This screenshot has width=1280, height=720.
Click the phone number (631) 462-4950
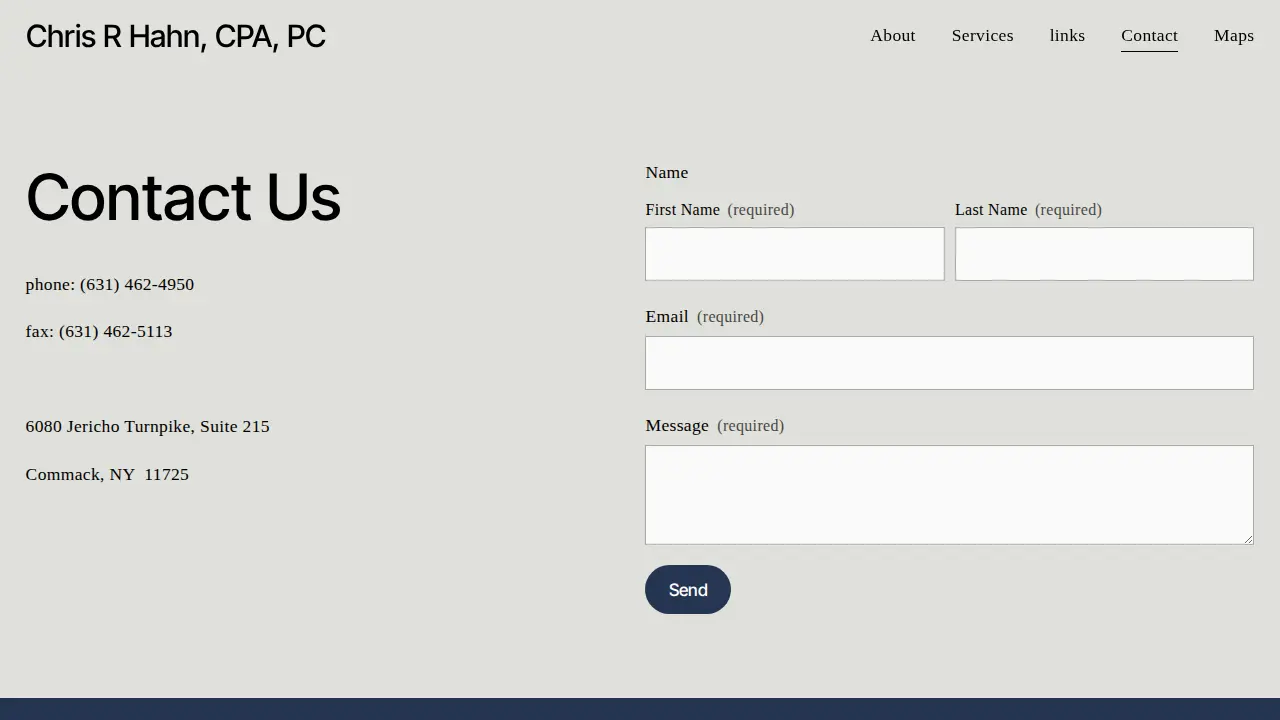coord(137,285)
